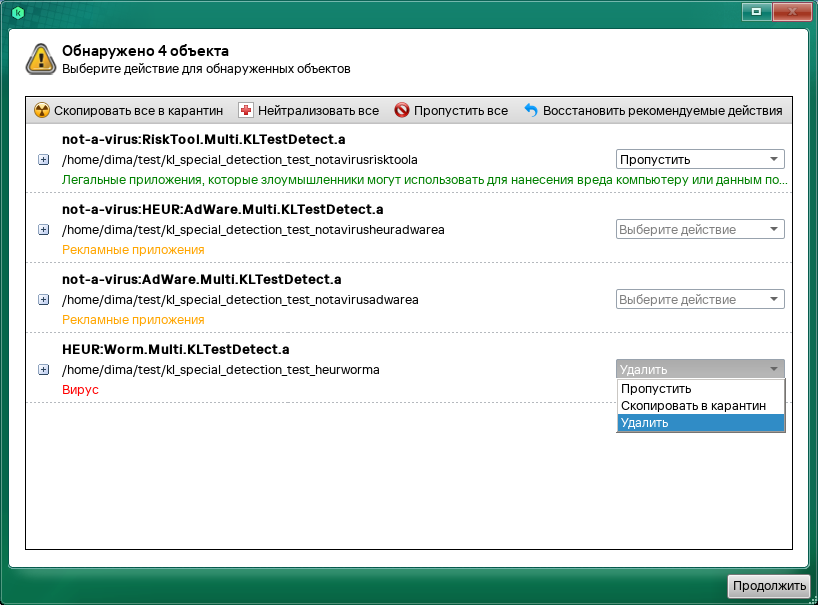Click the quarantine radiation icon in toolbar

tap(41, 111)
